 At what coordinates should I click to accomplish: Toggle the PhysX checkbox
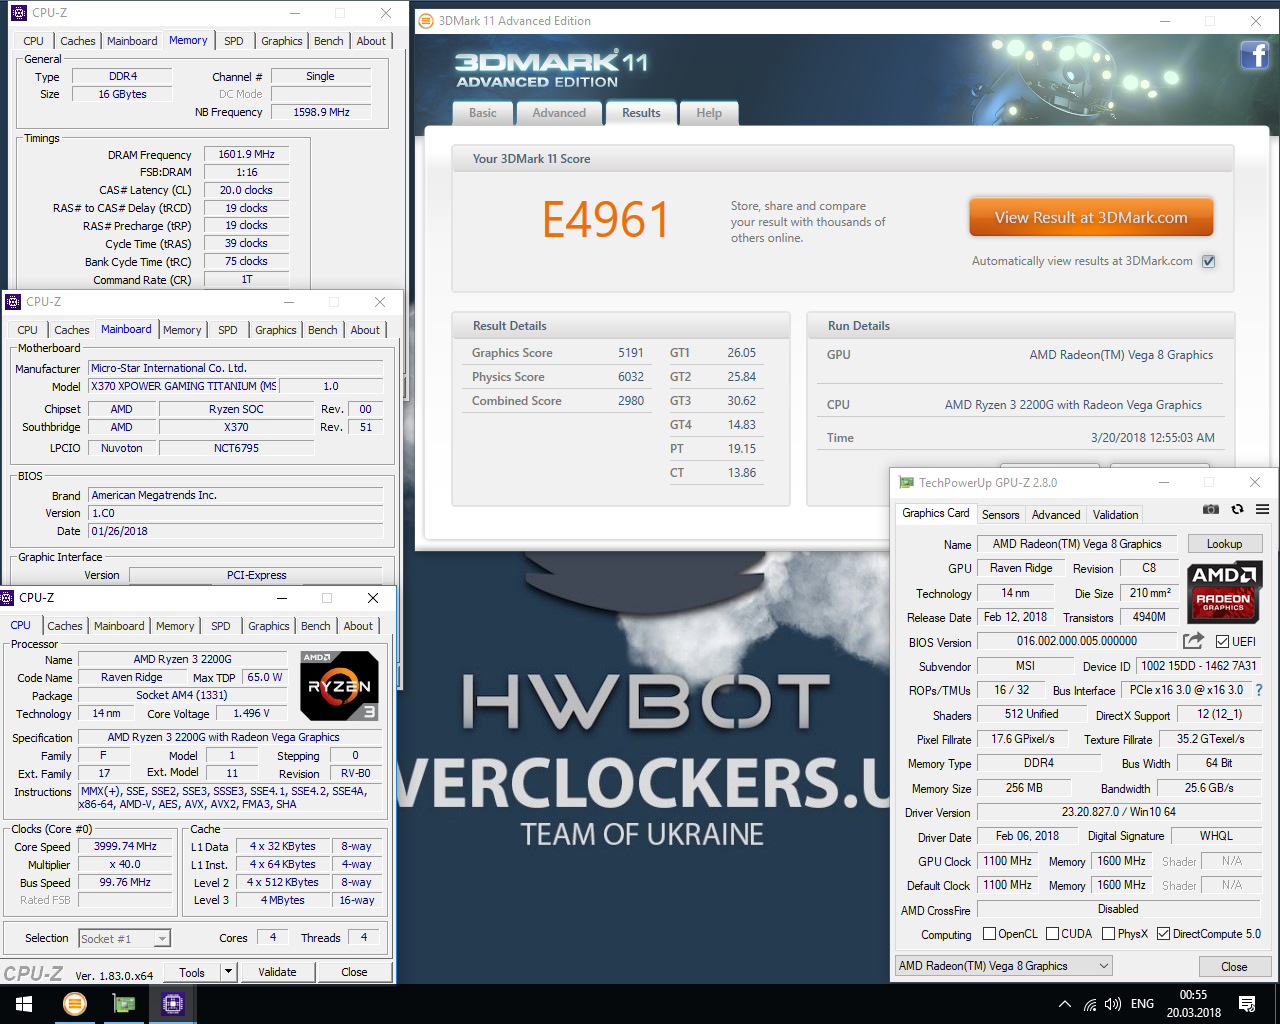coord(1108,933)
